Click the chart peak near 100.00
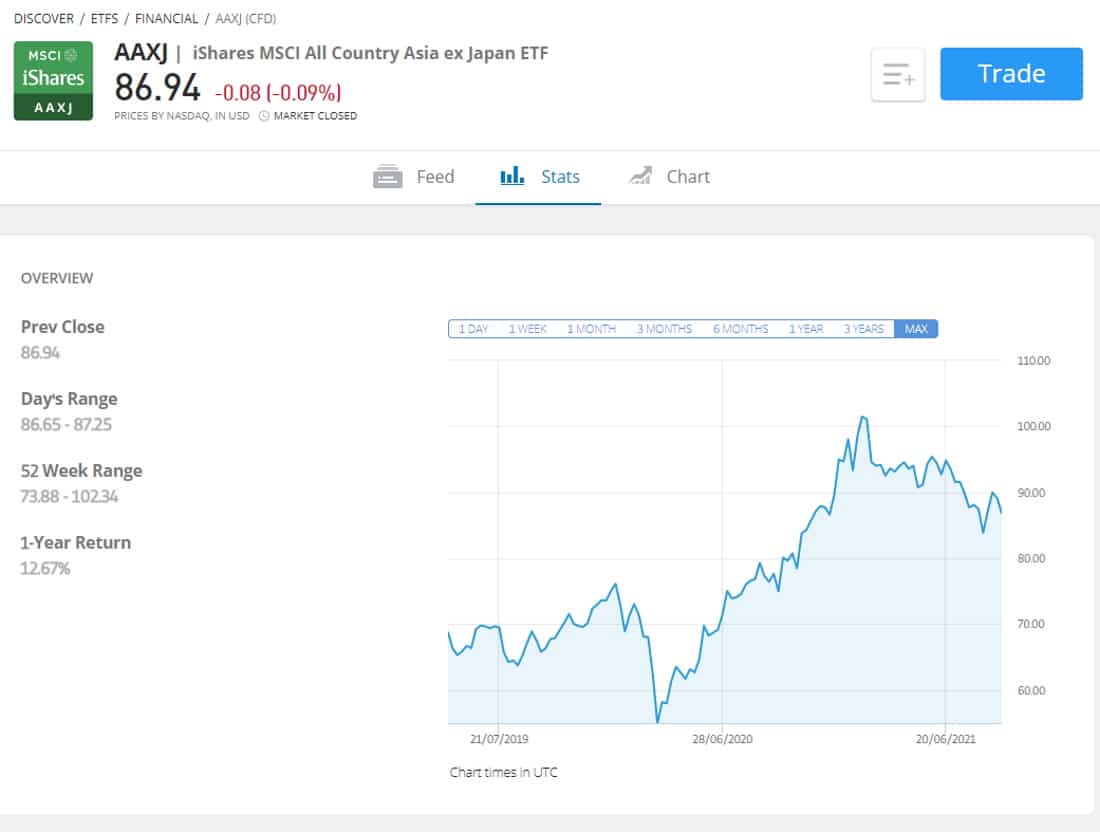1100x832 pixels. [x=864, y=417]
